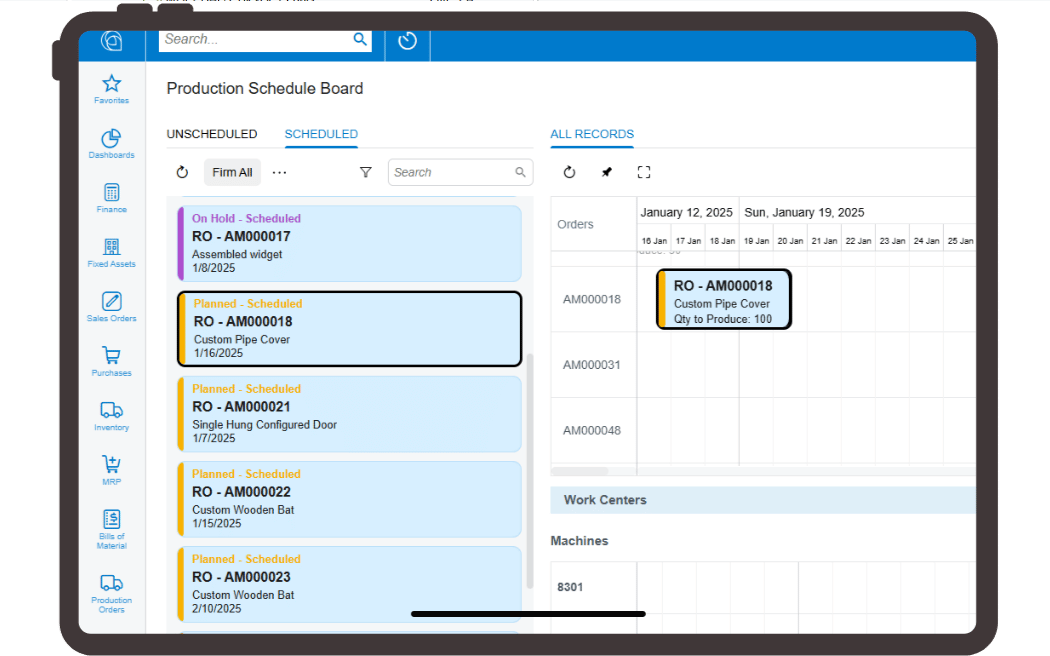Refresh the scheduled orders list

pos(182,172)
